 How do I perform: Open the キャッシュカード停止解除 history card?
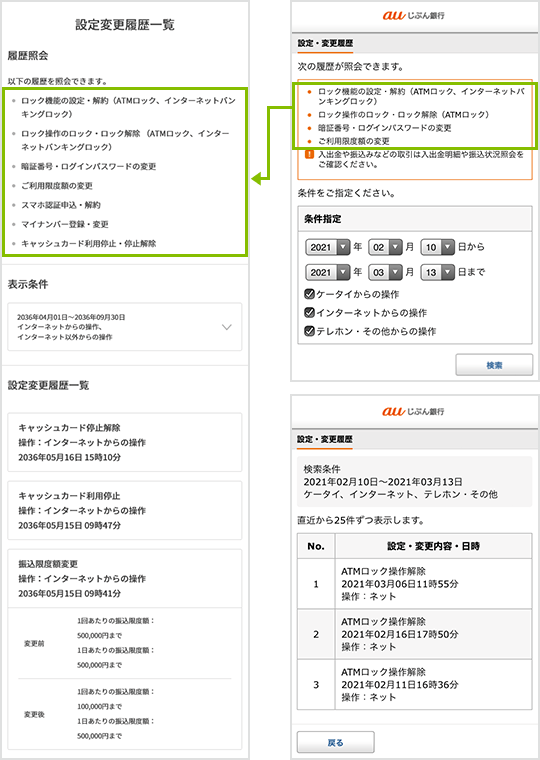125,443
